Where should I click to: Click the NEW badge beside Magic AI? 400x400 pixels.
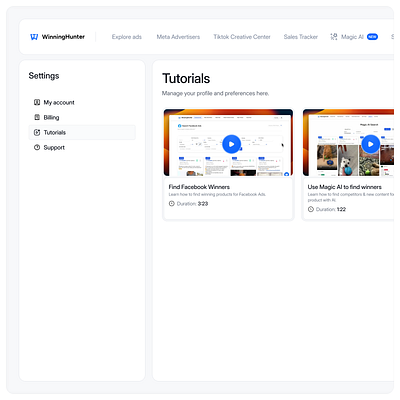point(372,37)
